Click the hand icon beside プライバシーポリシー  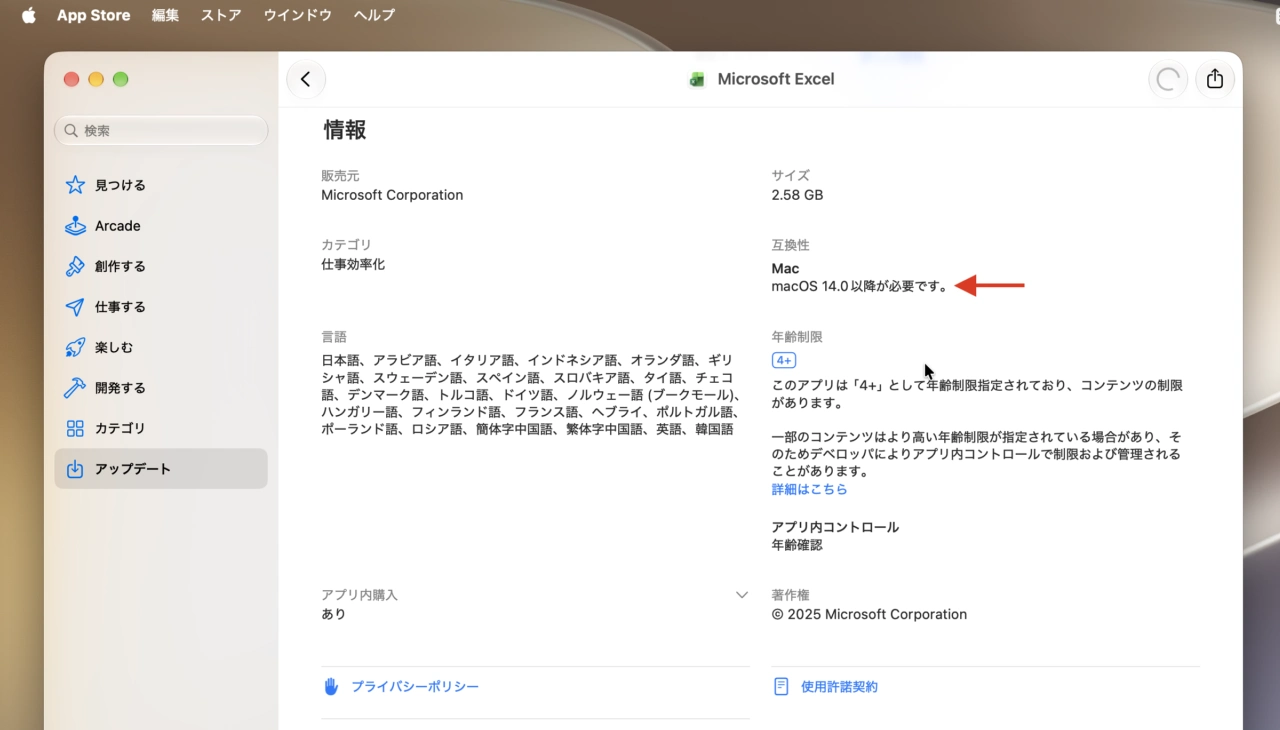[331, 687]
